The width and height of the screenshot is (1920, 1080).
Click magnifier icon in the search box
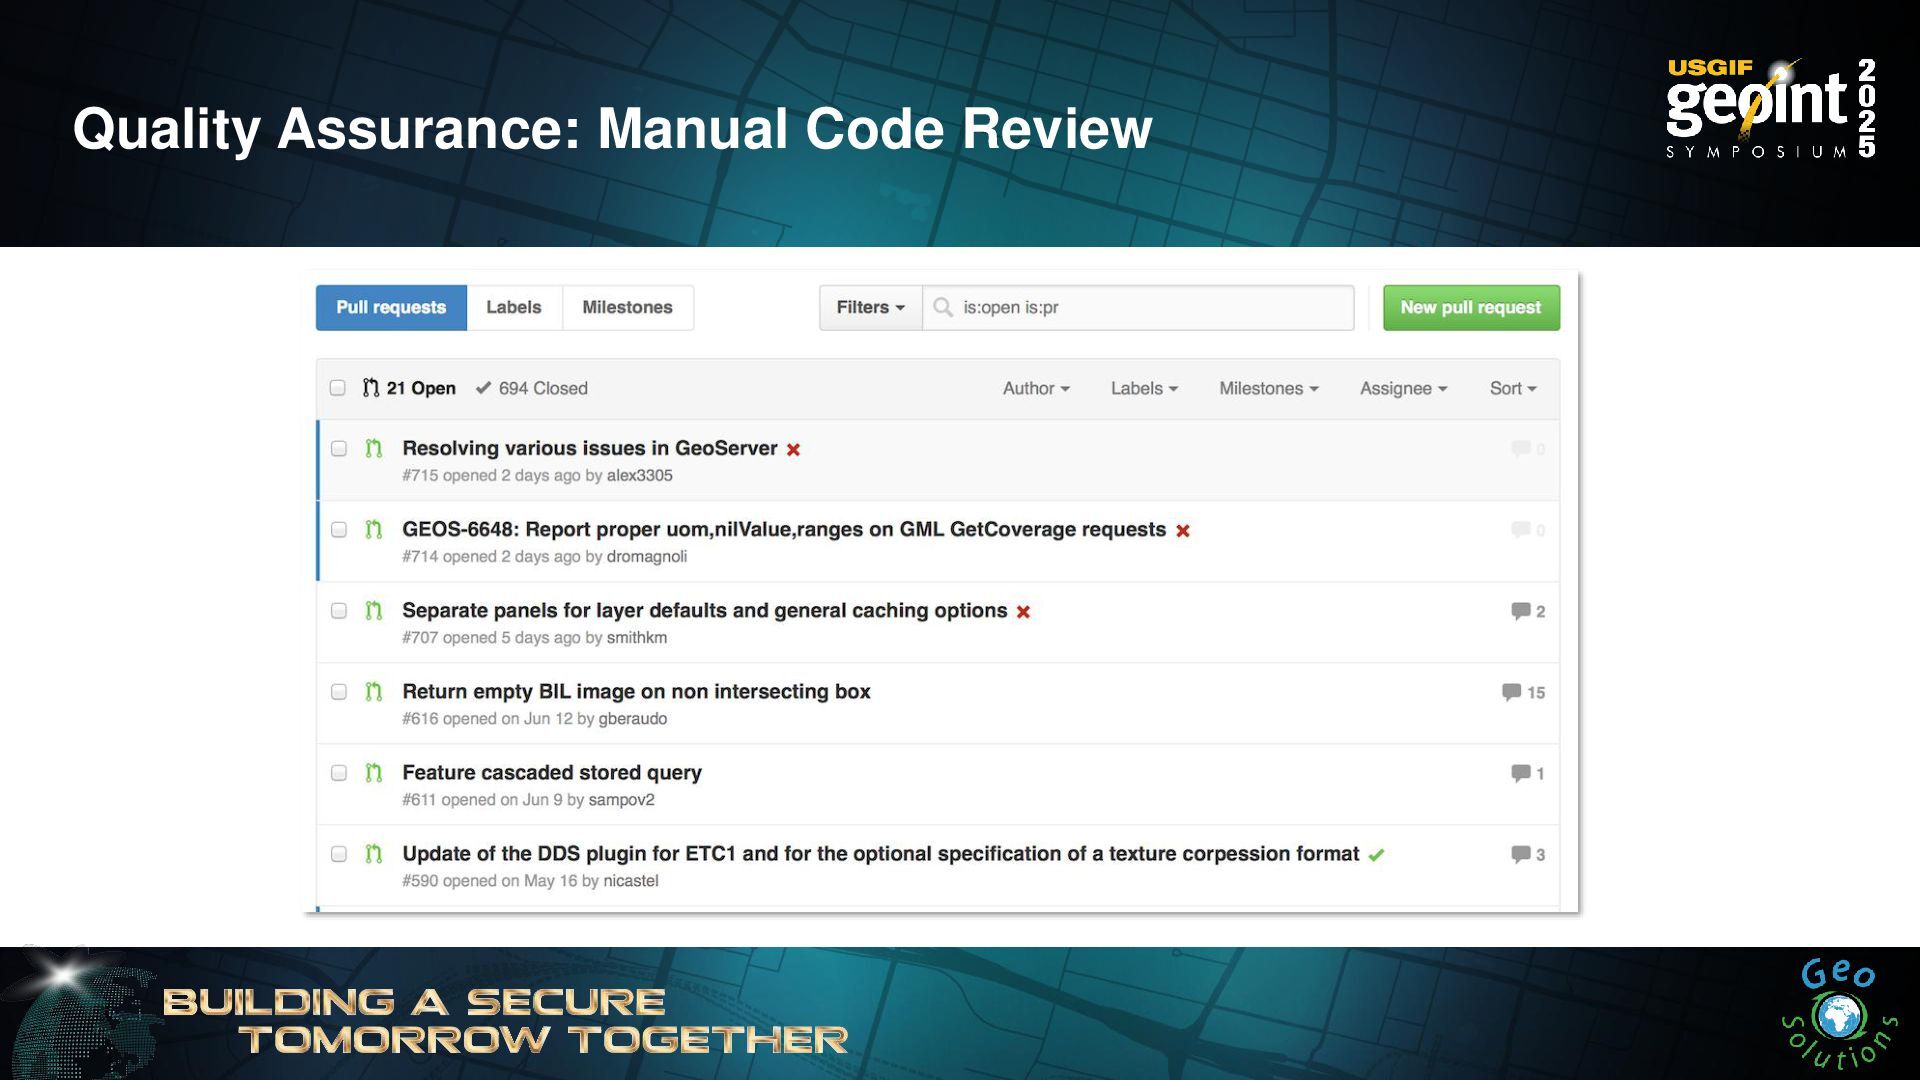[x=942, y=307]
